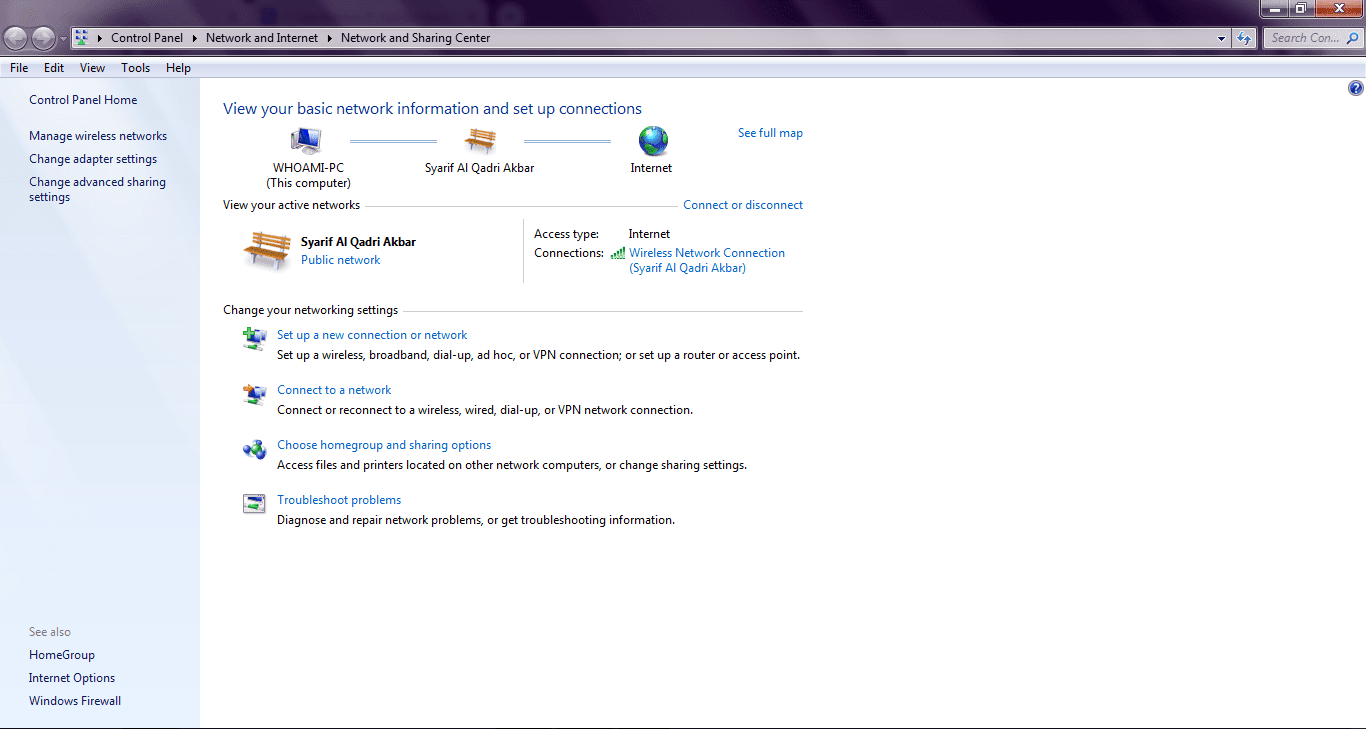Click Connect or disconnect link
The height and width of the screenshot is (729, 1366).
743,205
